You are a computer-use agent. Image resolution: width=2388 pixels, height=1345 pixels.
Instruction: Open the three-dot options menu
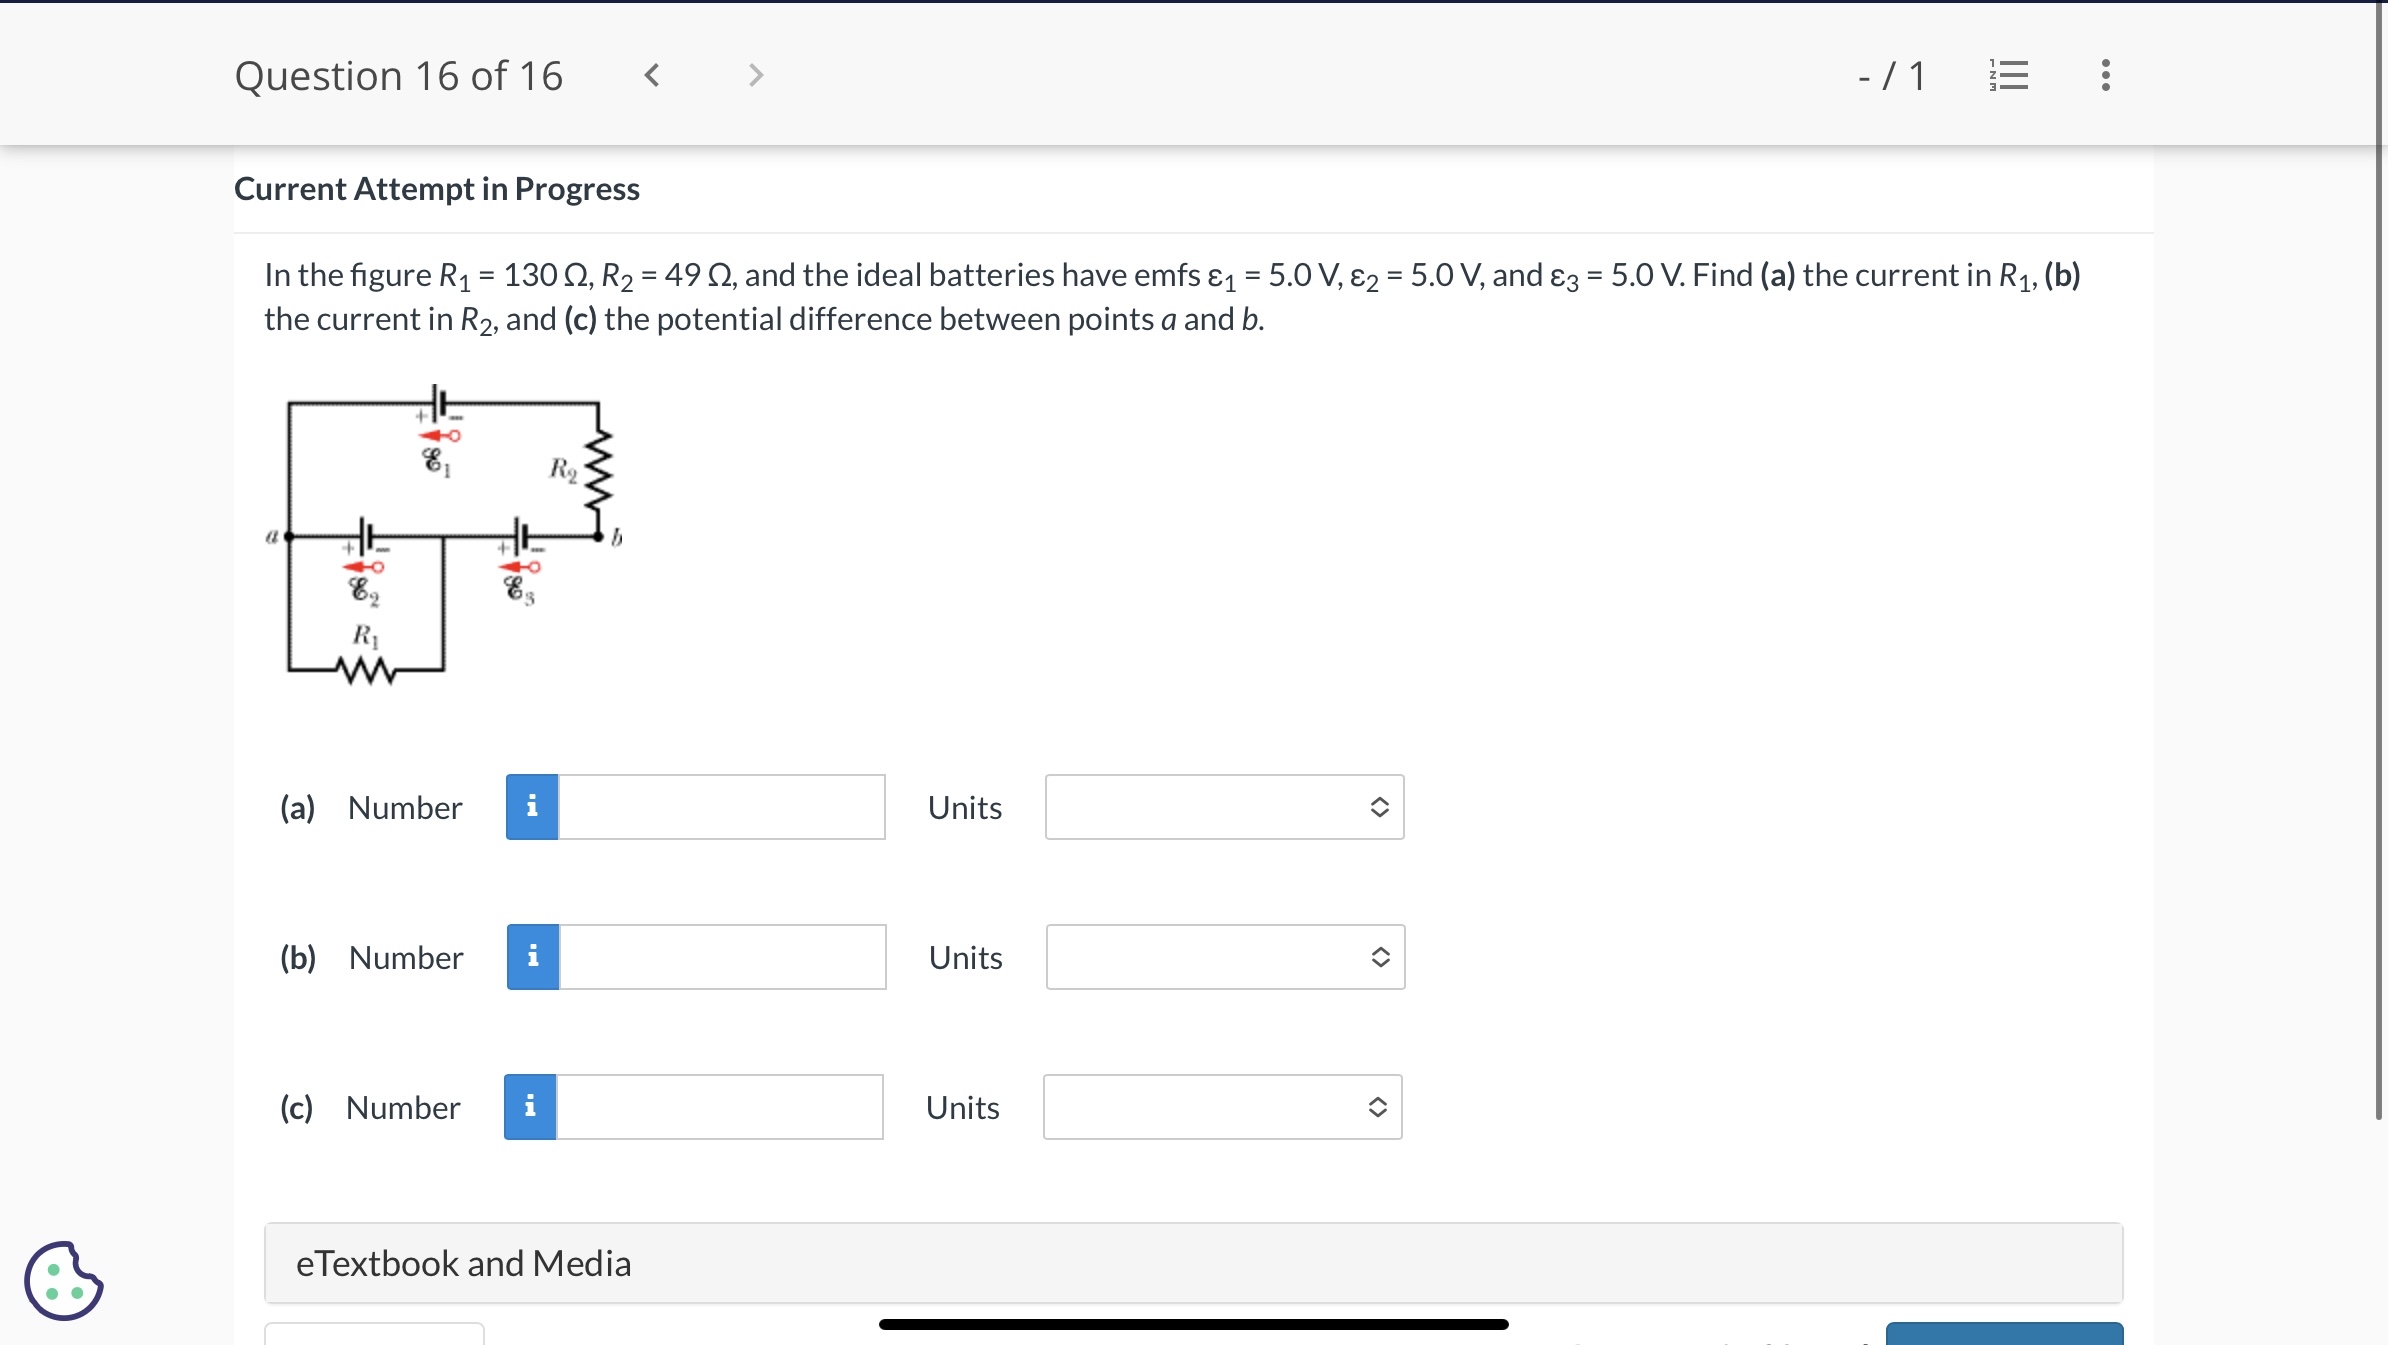pyautogui.click(x=2103, y=75)
